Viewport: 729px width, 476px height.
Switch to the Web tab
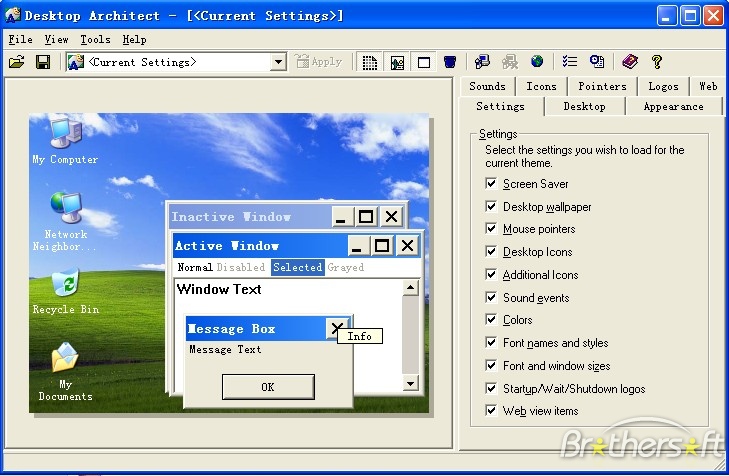708,86
